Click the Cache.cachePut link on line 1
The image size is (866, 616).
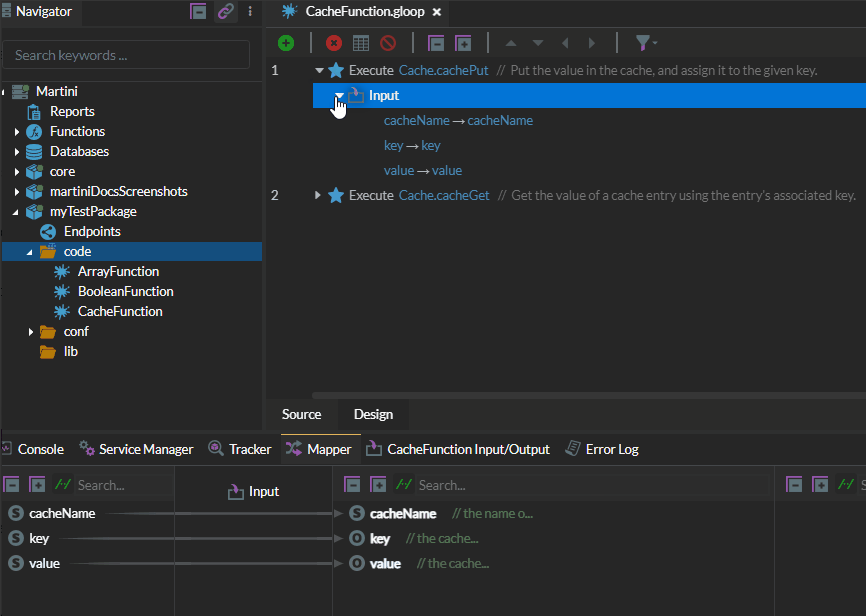tap(443, 70)
